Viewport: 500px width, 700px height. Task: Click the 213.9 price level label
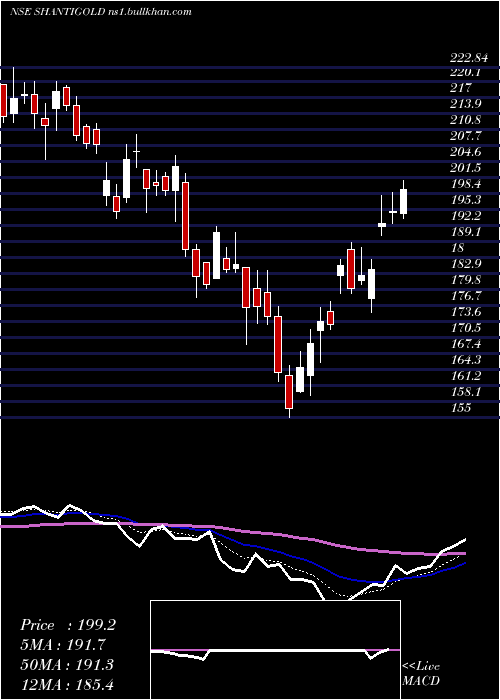click(466, 104)
